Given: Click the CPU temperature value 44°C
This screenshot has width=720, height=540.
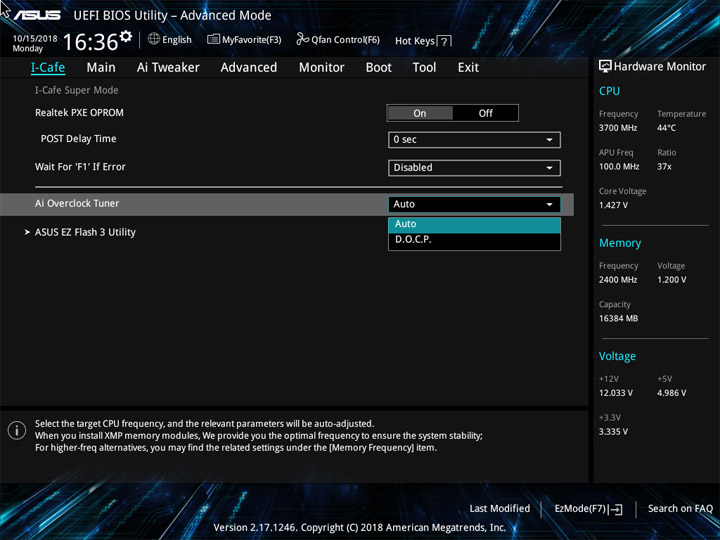Looking at the screenshot, I should (666, 128).
